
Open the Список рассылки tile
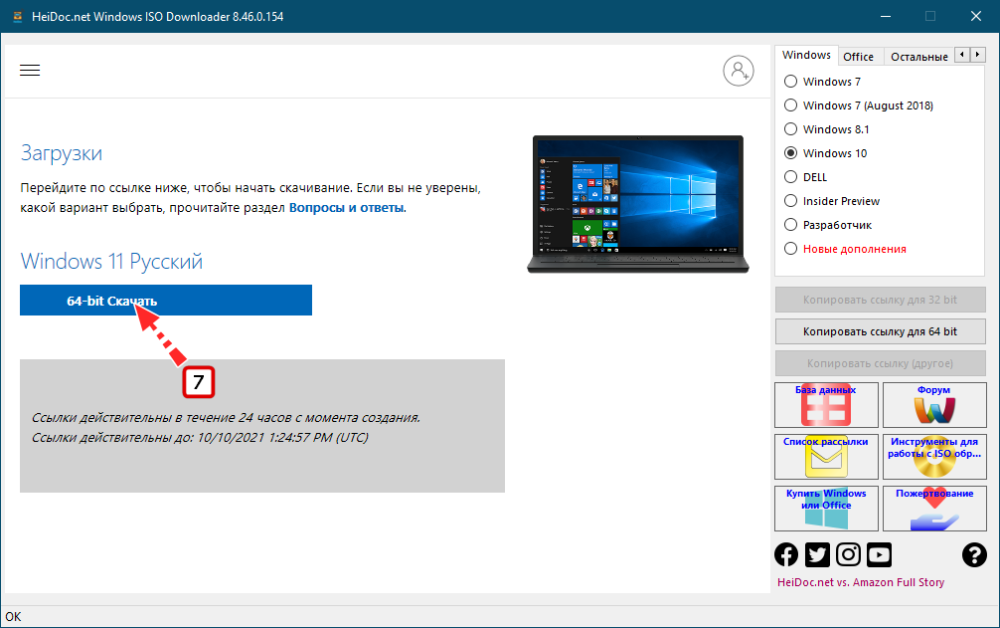click(826, 456)
